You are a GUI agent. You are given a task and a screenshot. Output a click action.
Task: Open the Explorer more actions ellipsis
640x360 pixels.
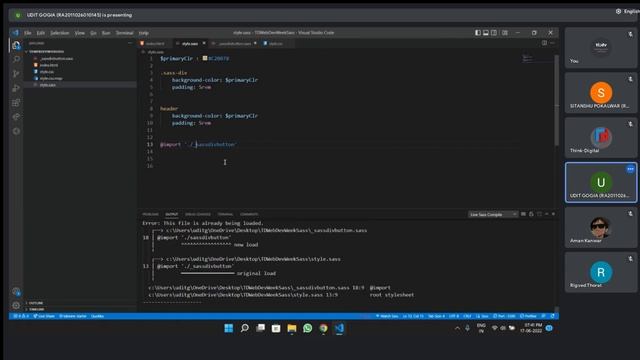[130, 43]
